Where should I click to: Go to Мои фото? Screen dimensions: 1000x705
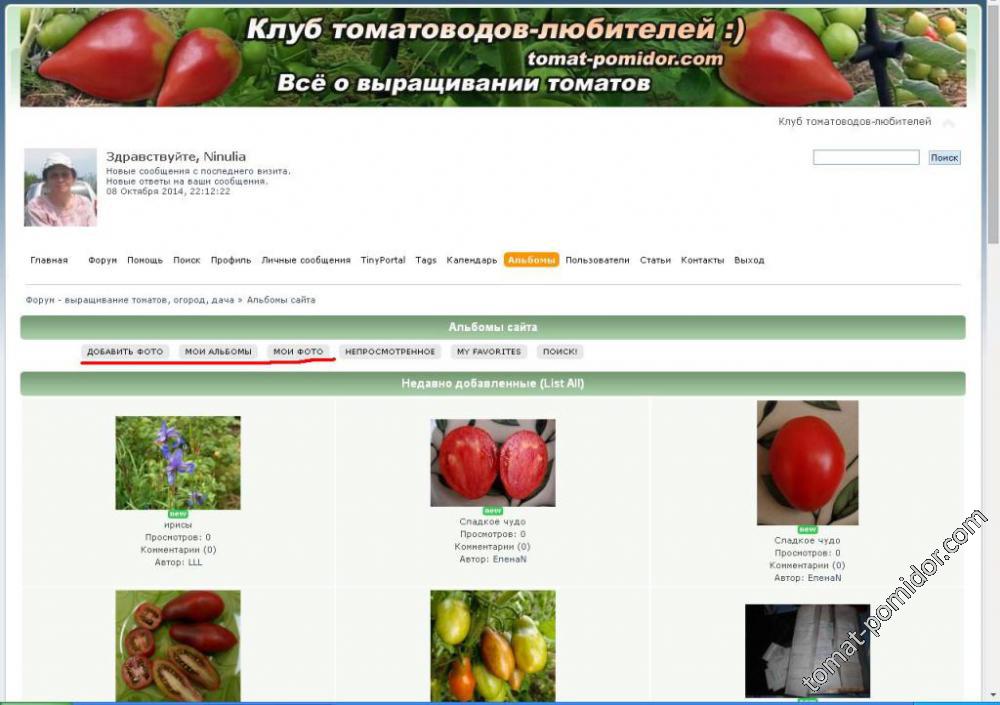[x=298, y=352]
